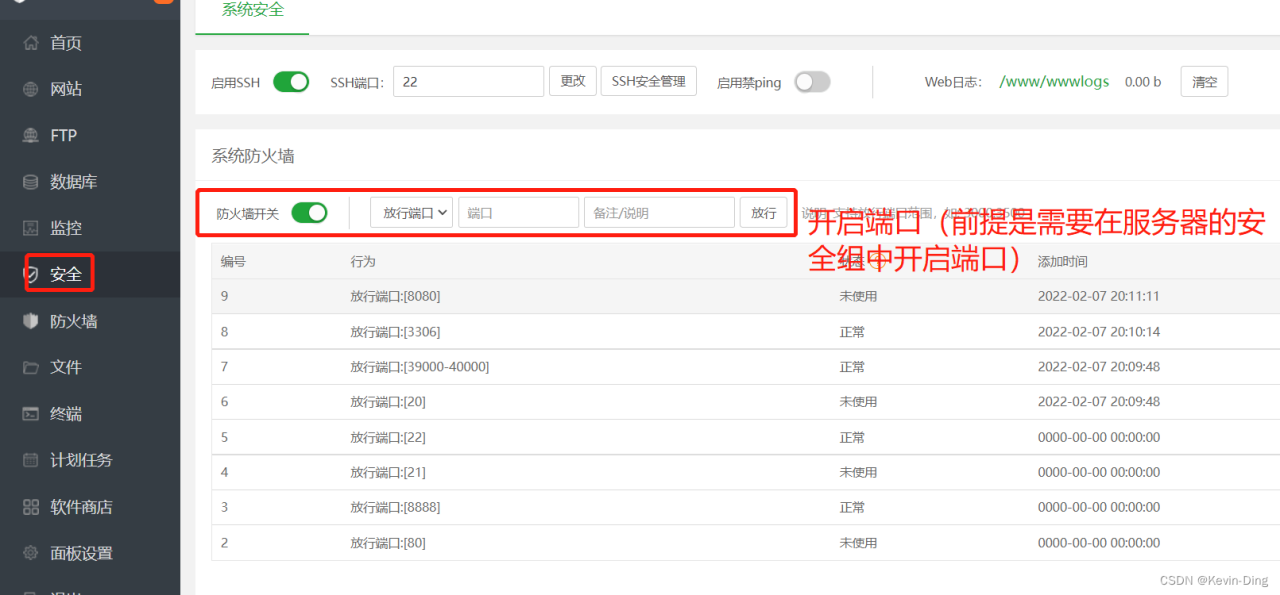The width and height of the screenshot is (1280, 595).
Task: Click the 未使用 status of port 80
Action: (x=858, y=543)
